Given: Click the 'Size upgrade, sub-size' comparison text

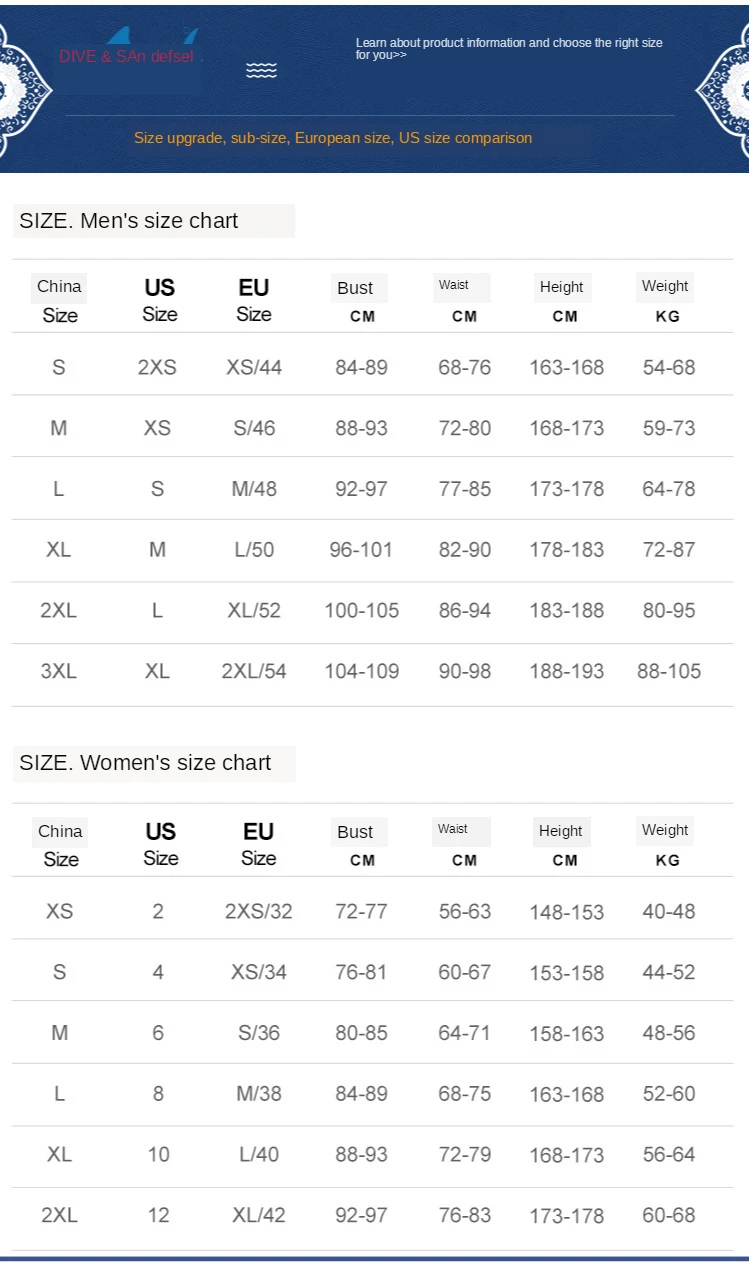Looking at the screenshot, I should 333,138.
